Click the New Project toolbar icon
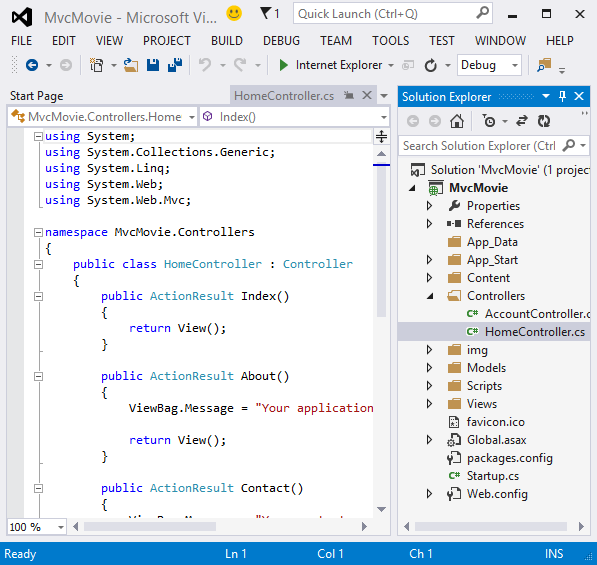This screenshot has width=597, height=565. pos(97,65)
